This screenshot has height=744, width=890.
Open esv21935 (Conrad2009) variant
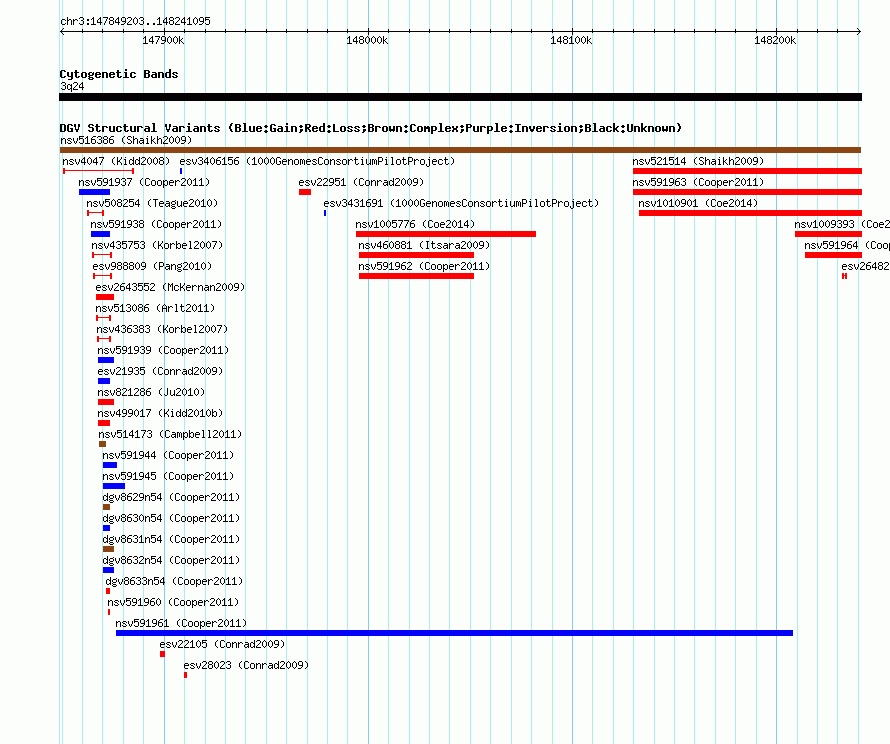(x=160, y=371)
